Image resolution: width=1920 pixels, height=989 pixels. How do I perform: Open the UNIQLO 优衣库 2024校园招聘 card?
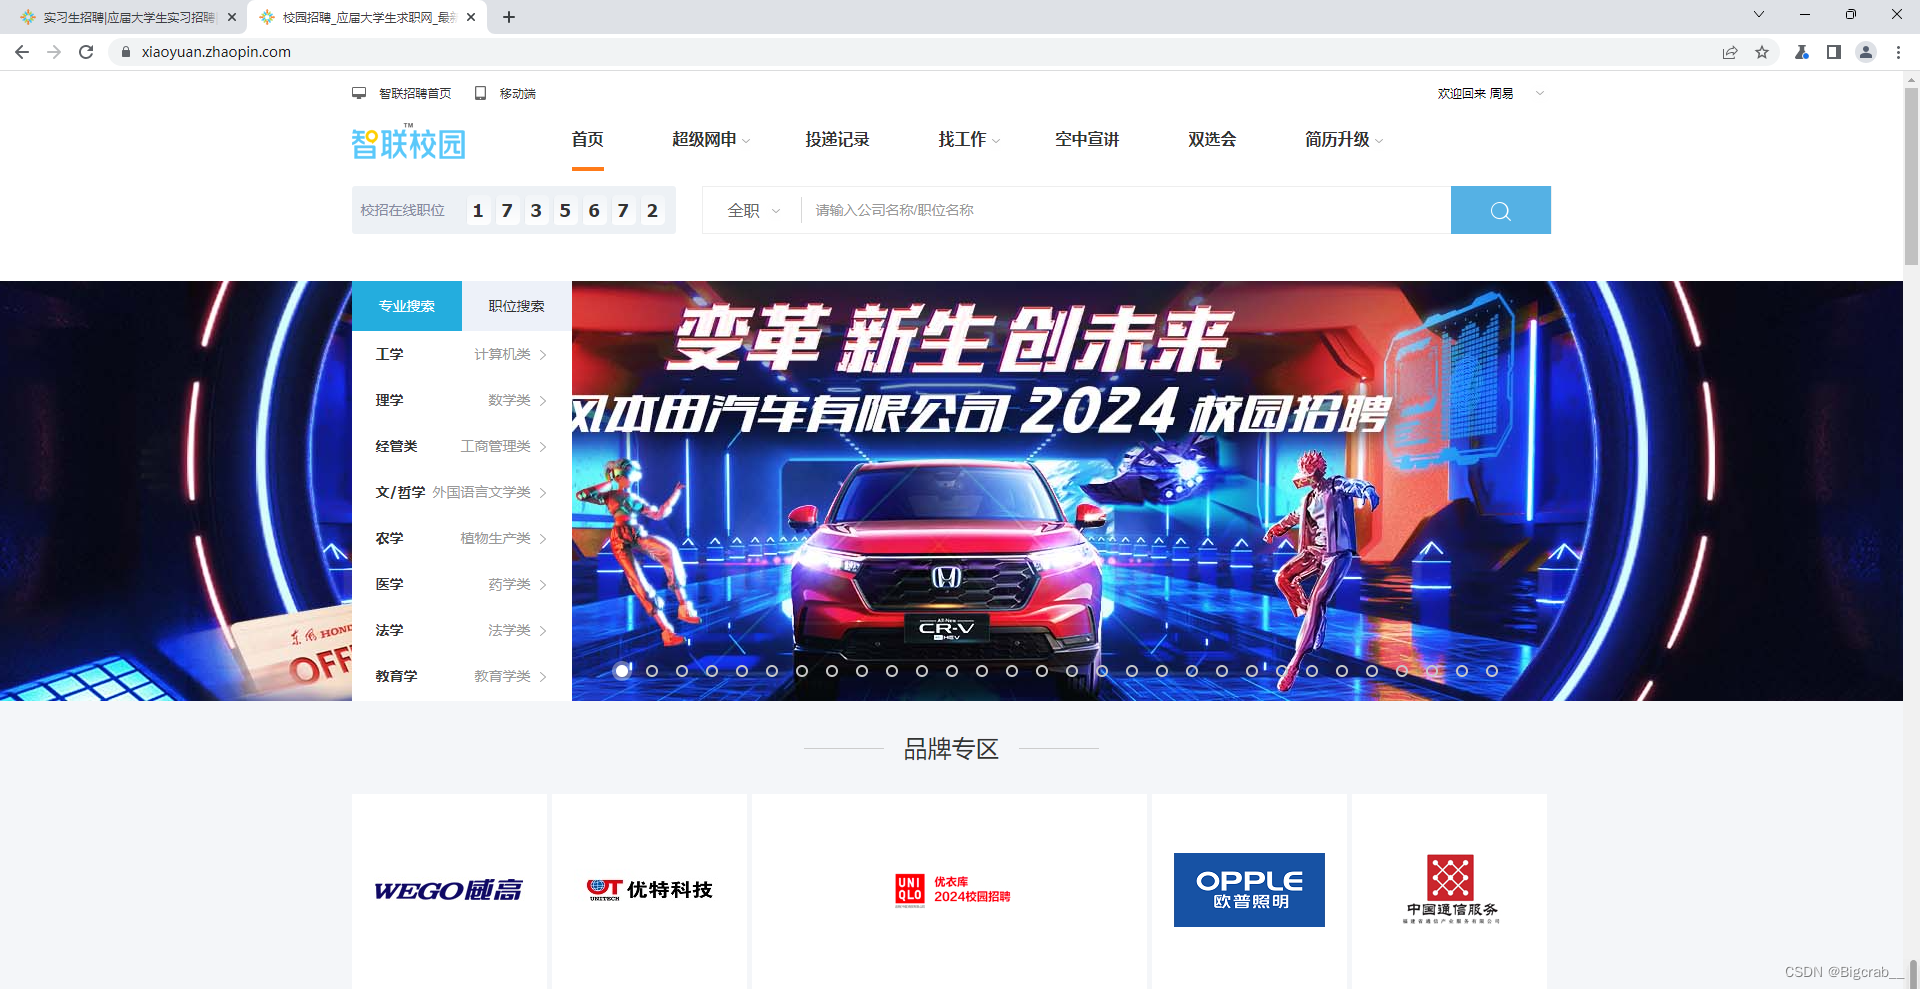tap(950, 889)
